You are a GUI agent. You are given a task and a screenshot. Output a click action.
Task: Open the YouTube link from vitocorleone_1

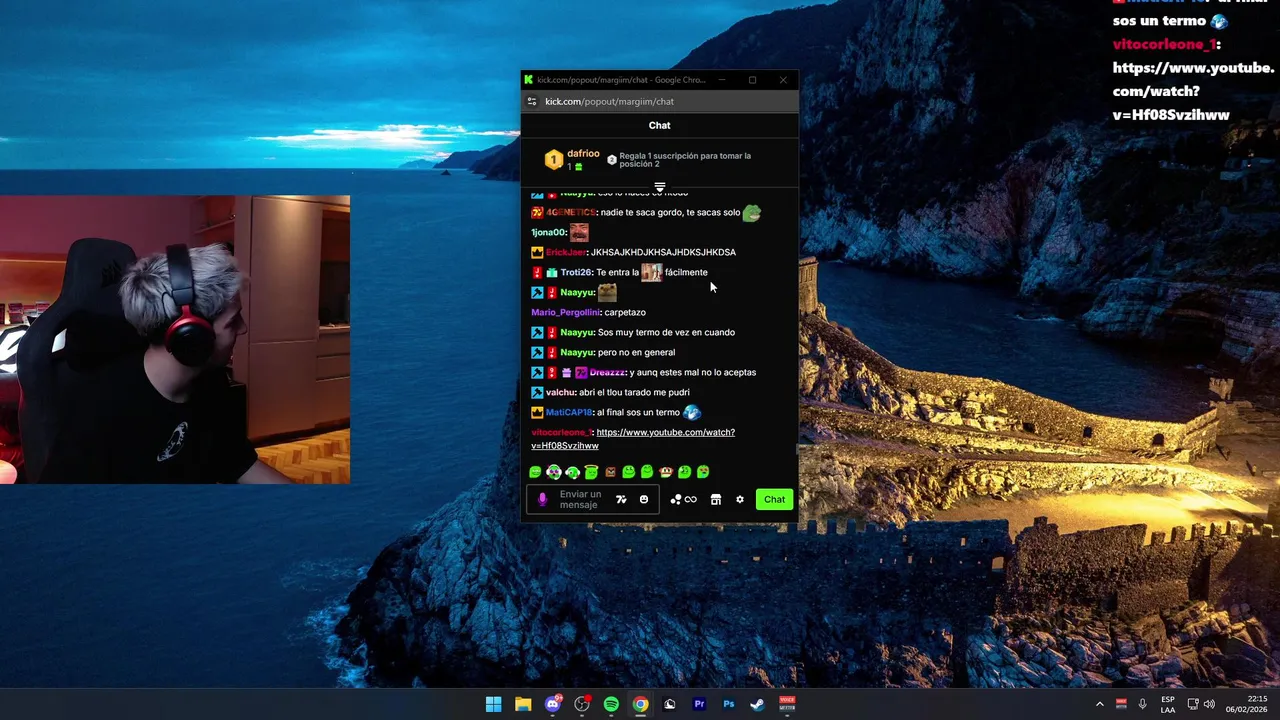(x=633, y=439)
